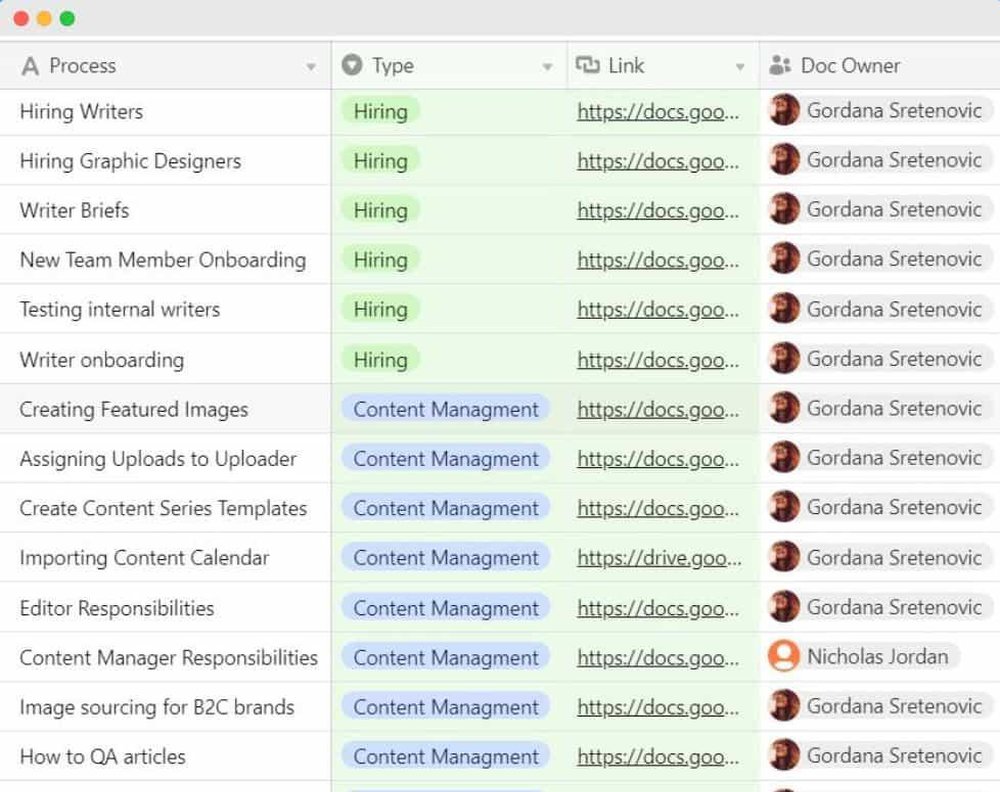Click the tag icon in the Type column header

point(351,65)
